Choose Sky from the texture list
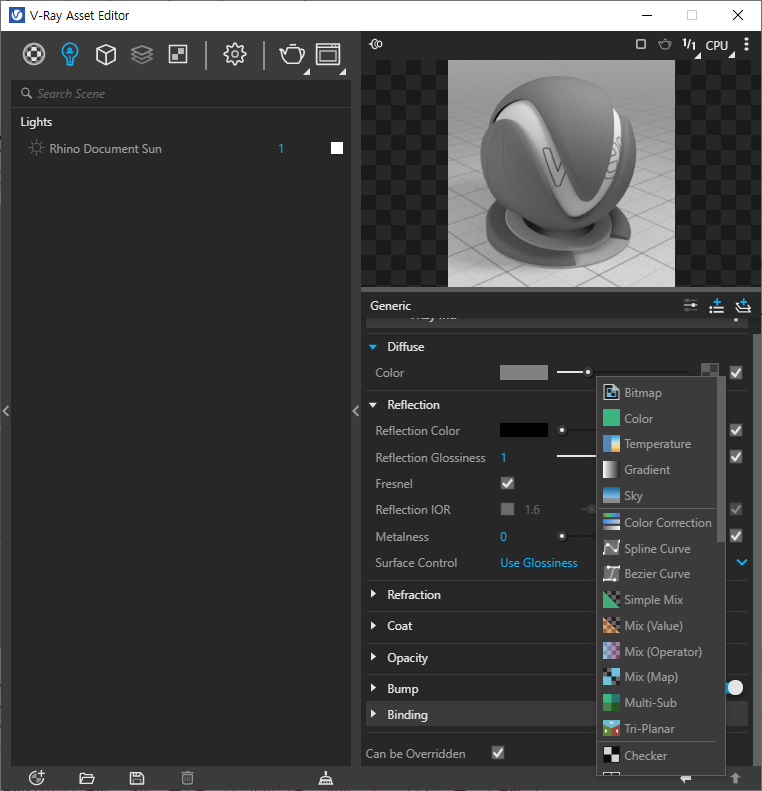 coord(657,495)
